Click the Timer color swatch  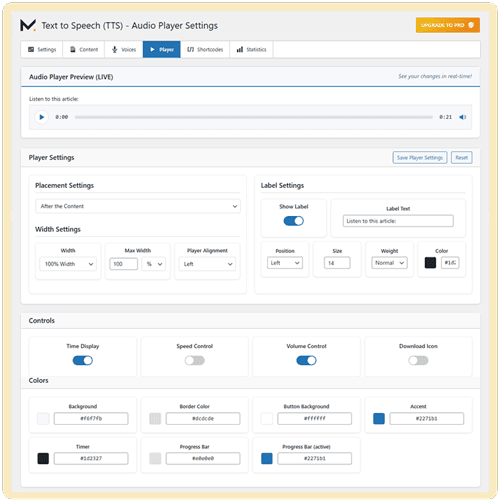coord(43,459)
